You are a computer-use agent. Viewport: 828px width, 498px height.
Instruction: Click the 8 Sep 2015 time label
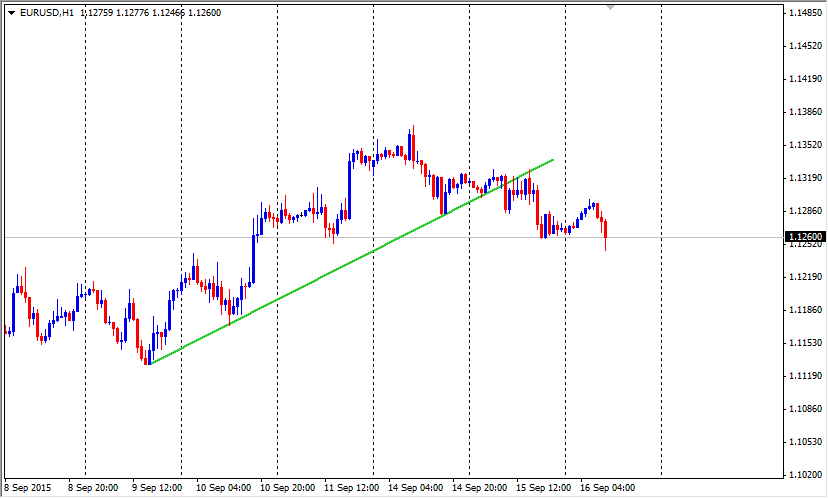(x=27, y=487)
